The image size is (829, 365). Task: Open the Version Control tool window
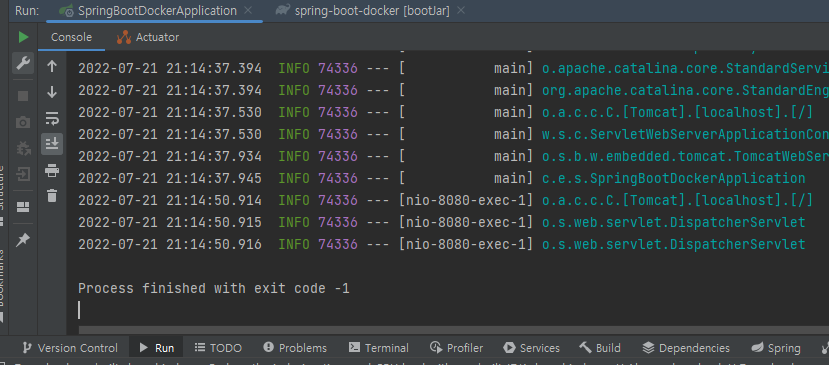tap(70, 348)
